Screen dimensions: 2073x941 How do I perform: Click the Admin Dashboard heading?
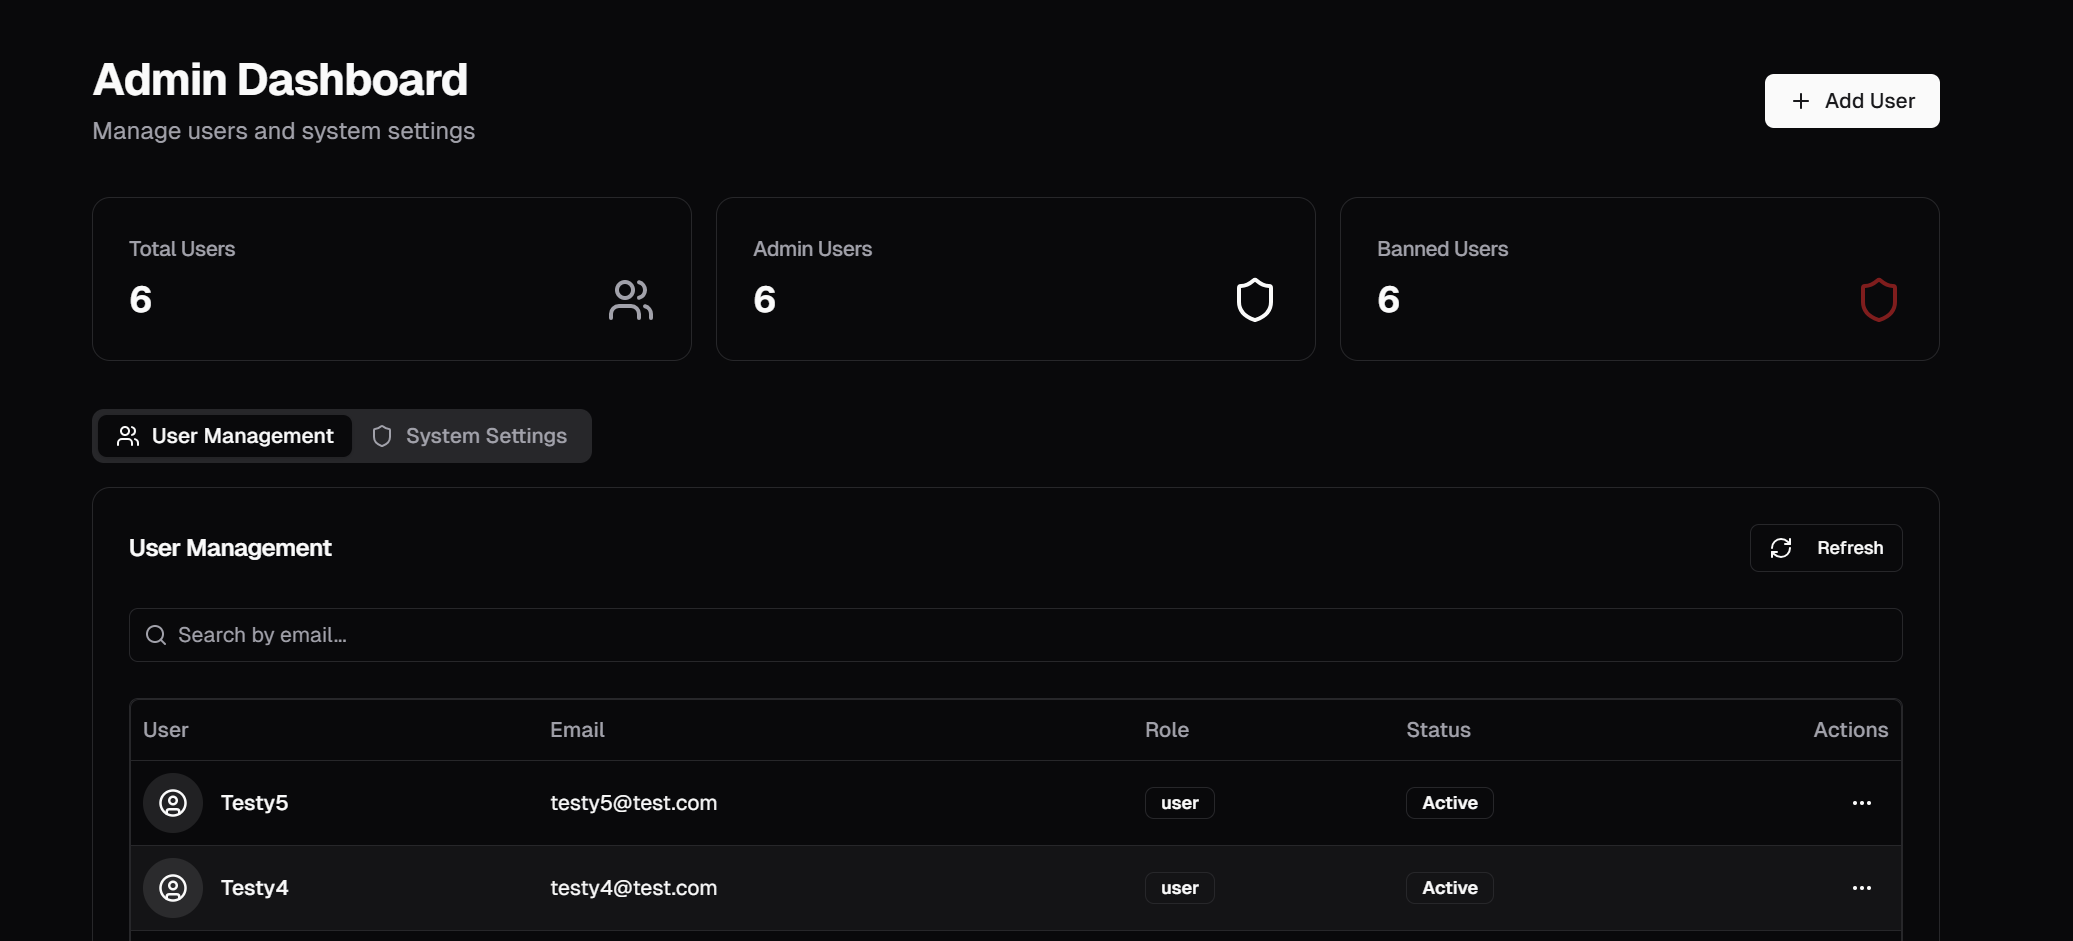click(x=280, y=80)
